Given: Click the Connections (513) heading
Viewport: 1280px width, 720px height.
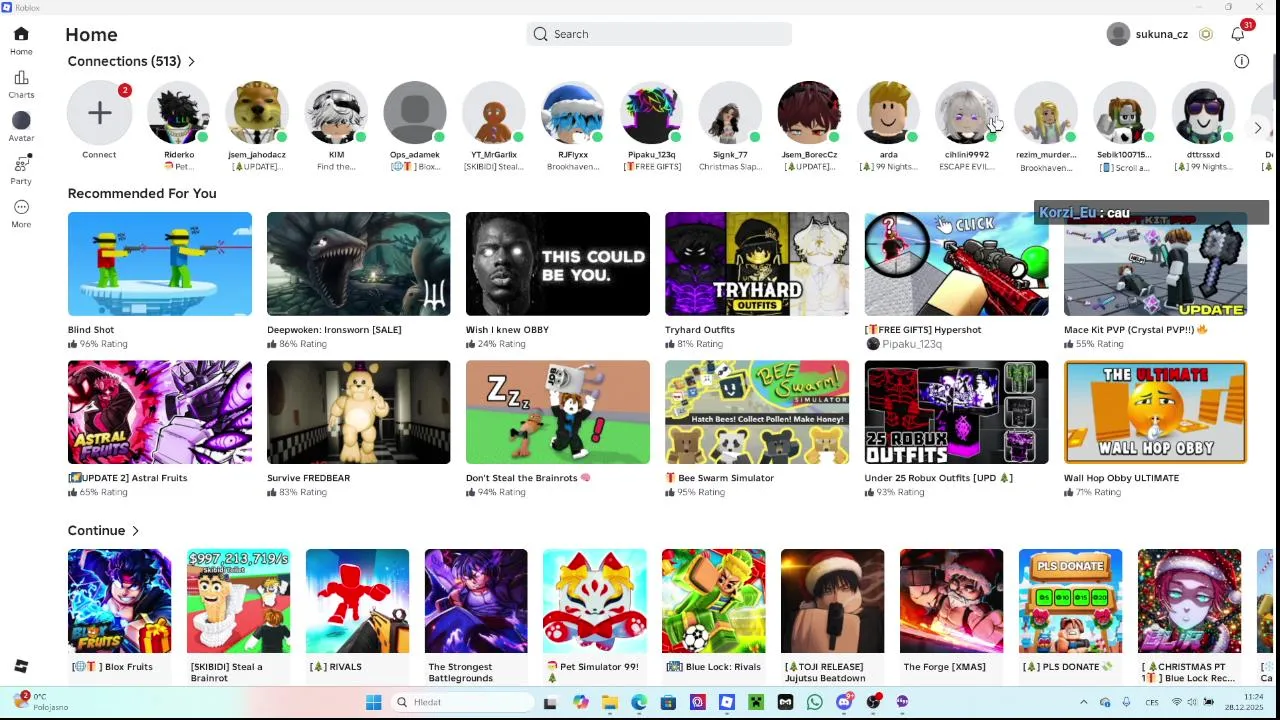Looking at the screenshot, I should (x=124, y=62).
